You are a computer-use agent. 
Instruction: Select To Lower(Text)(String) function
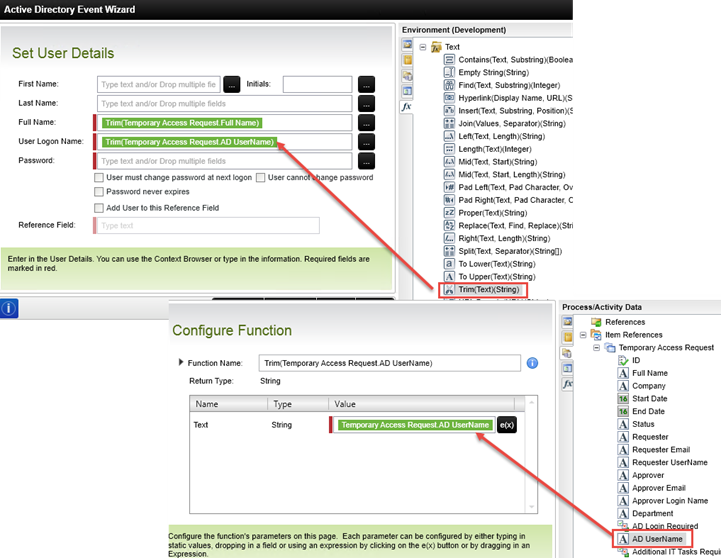pyautogui.click(x=490, y=264)
